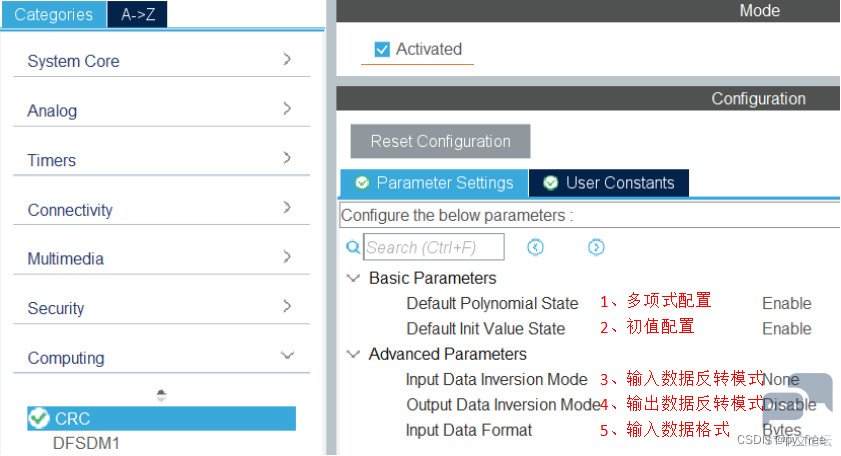Expand the System Core category

[x=161, y=61]
